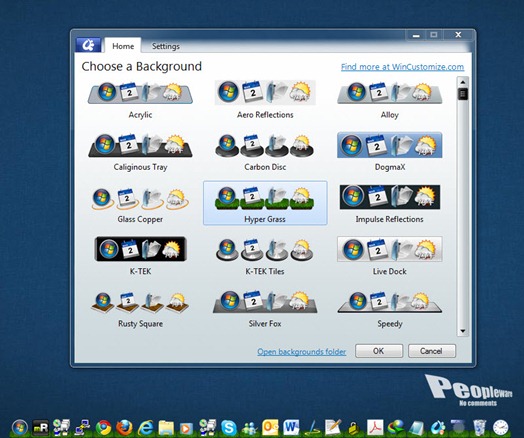This screenshot has width=524, height=438.
Task: Open the ObjectDock icon in dock
Action: [438, 428]
